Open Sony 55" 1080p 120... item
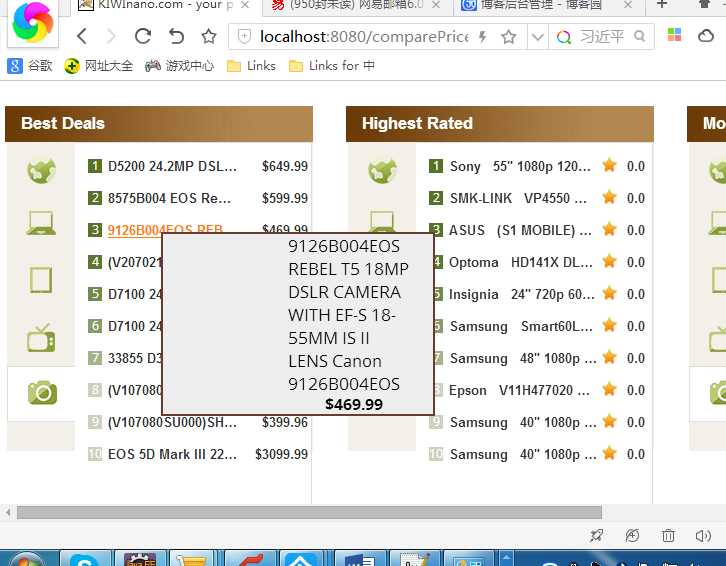This screenshot has width=726, height=566. tap(520, 166)
